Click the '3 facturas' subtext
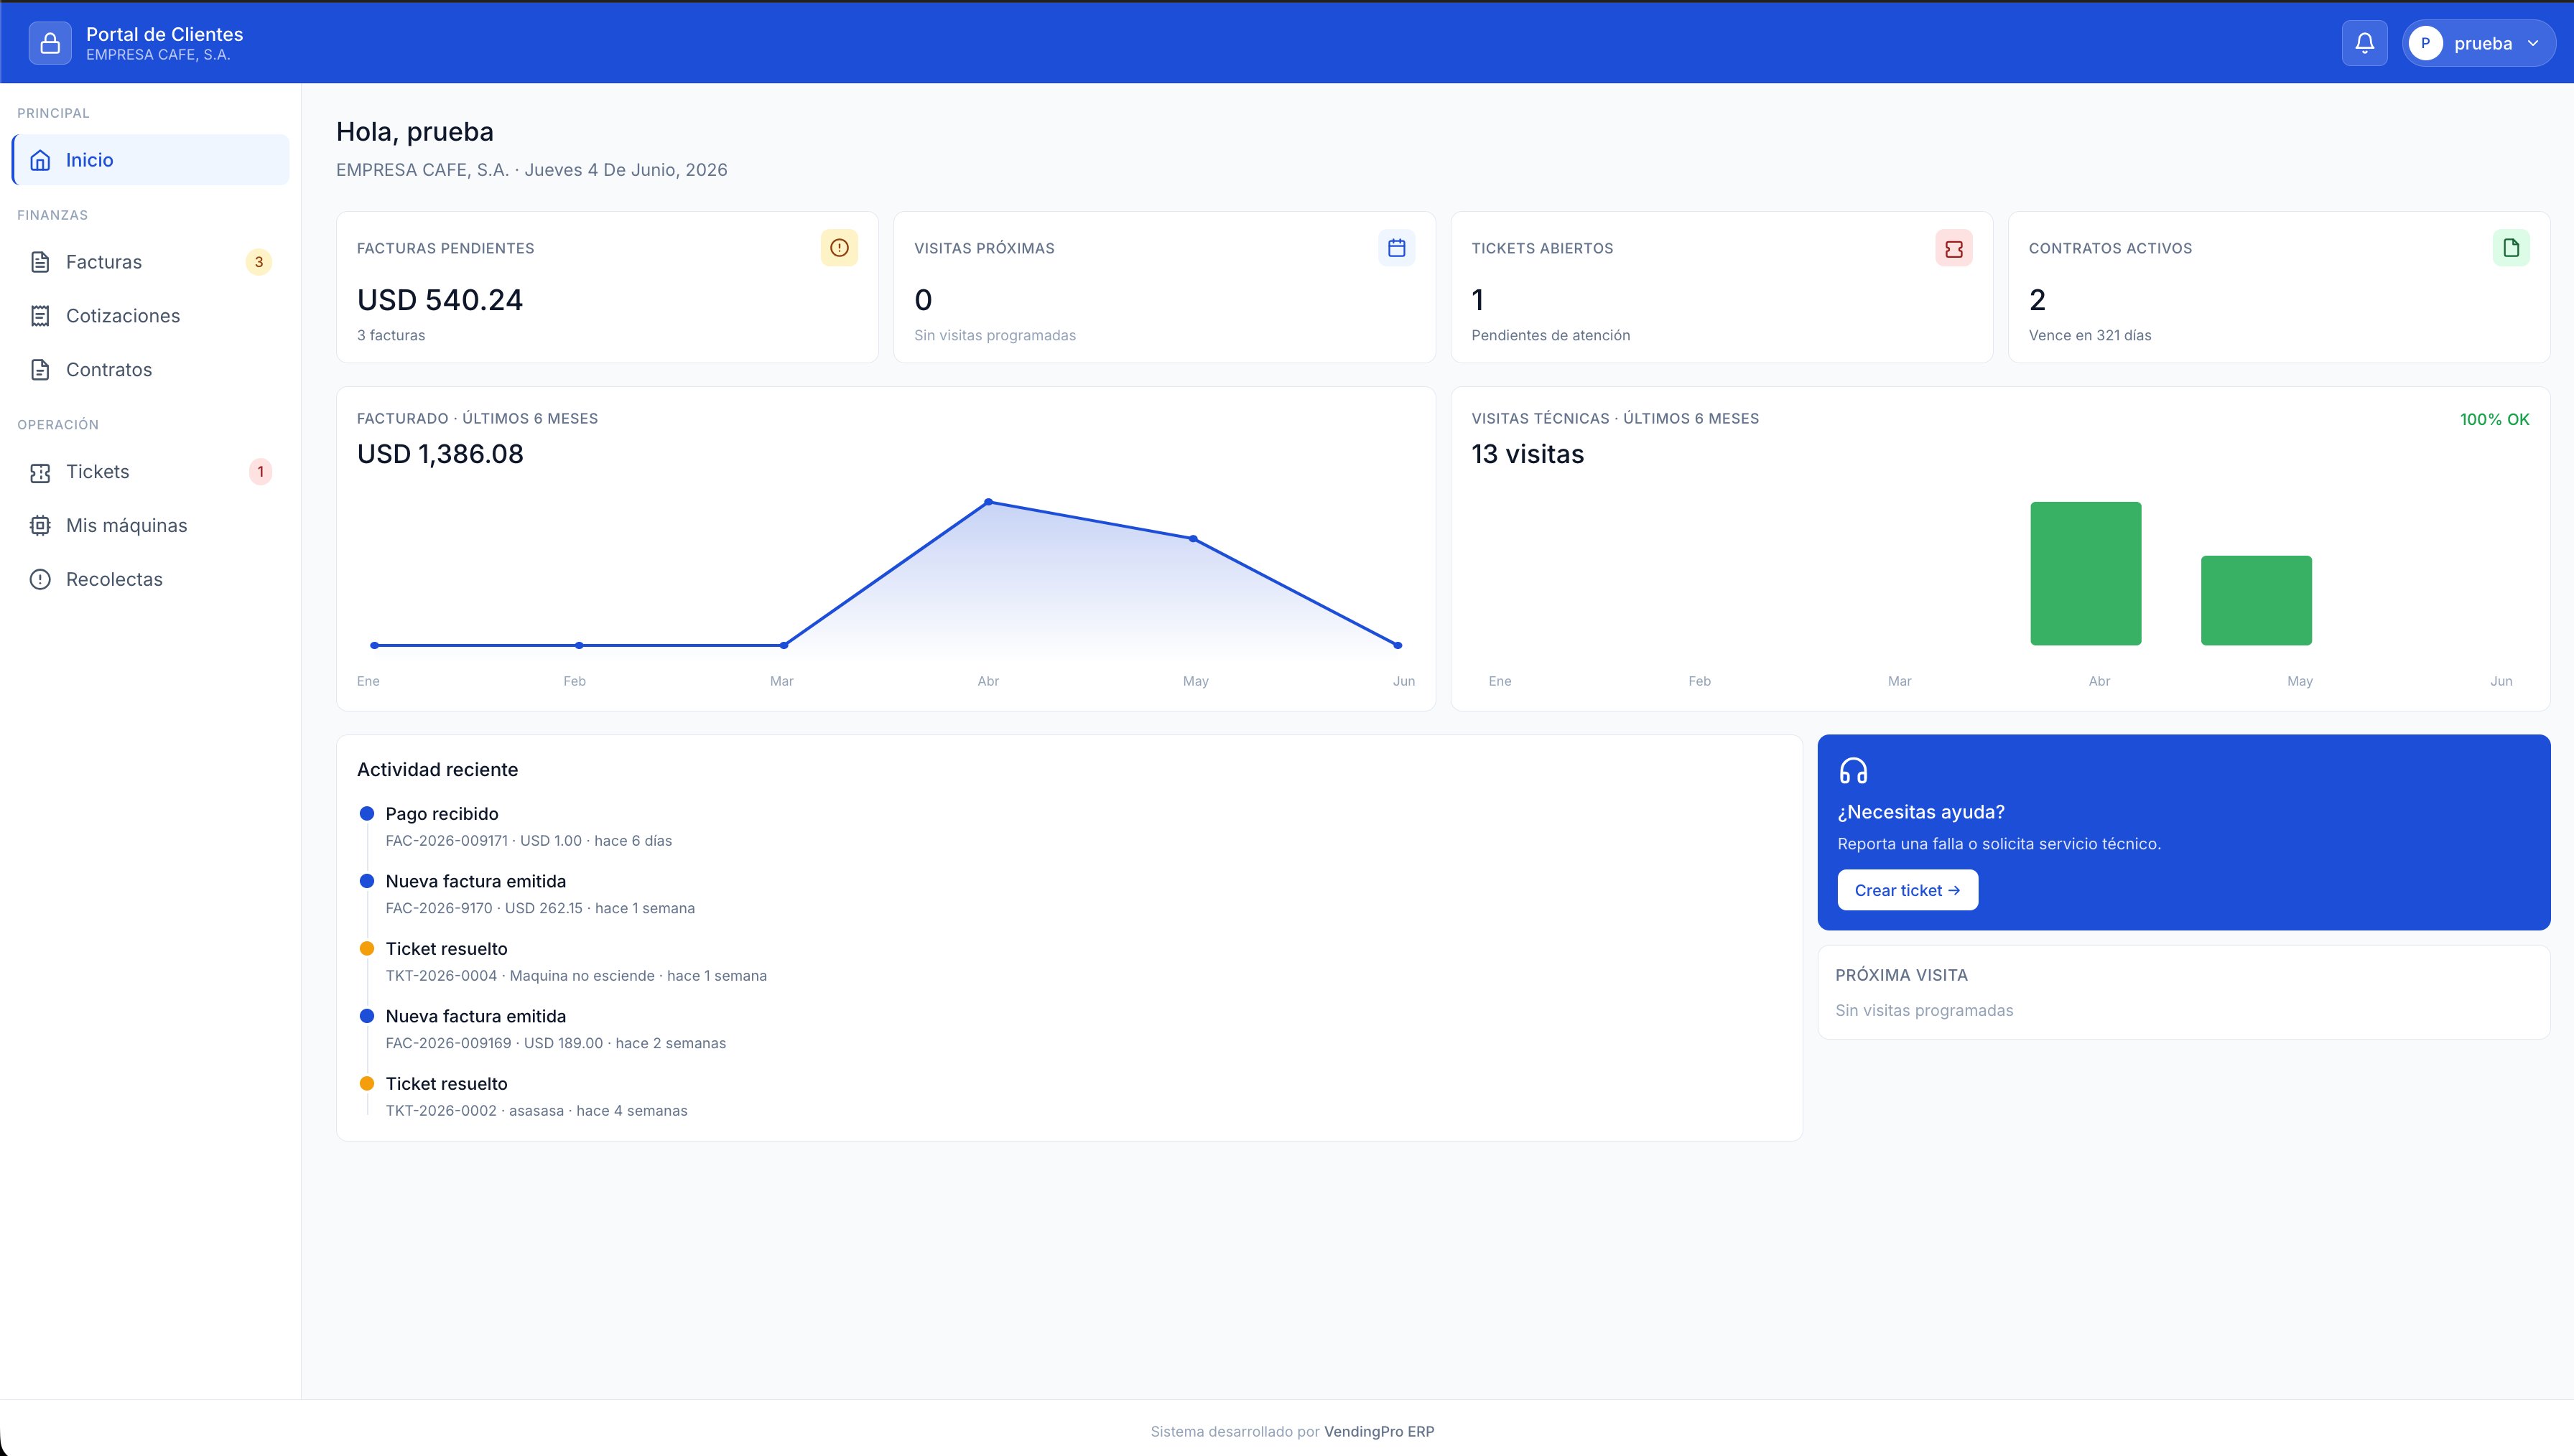The image size is (2574, 1456). [x=391, y=336]
